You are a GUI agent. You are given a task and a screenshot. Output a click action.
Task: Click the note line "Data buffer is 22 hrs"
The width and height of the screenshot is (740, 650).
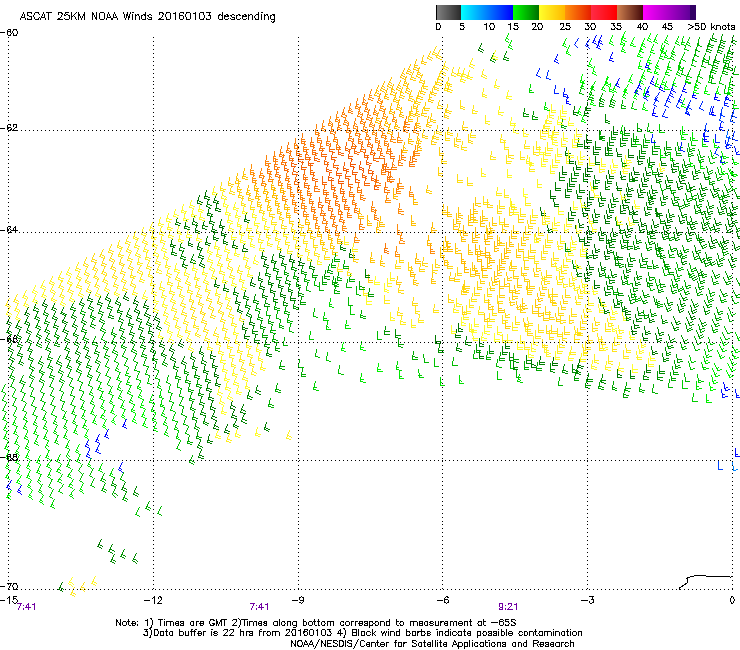(x=362, y=633)
